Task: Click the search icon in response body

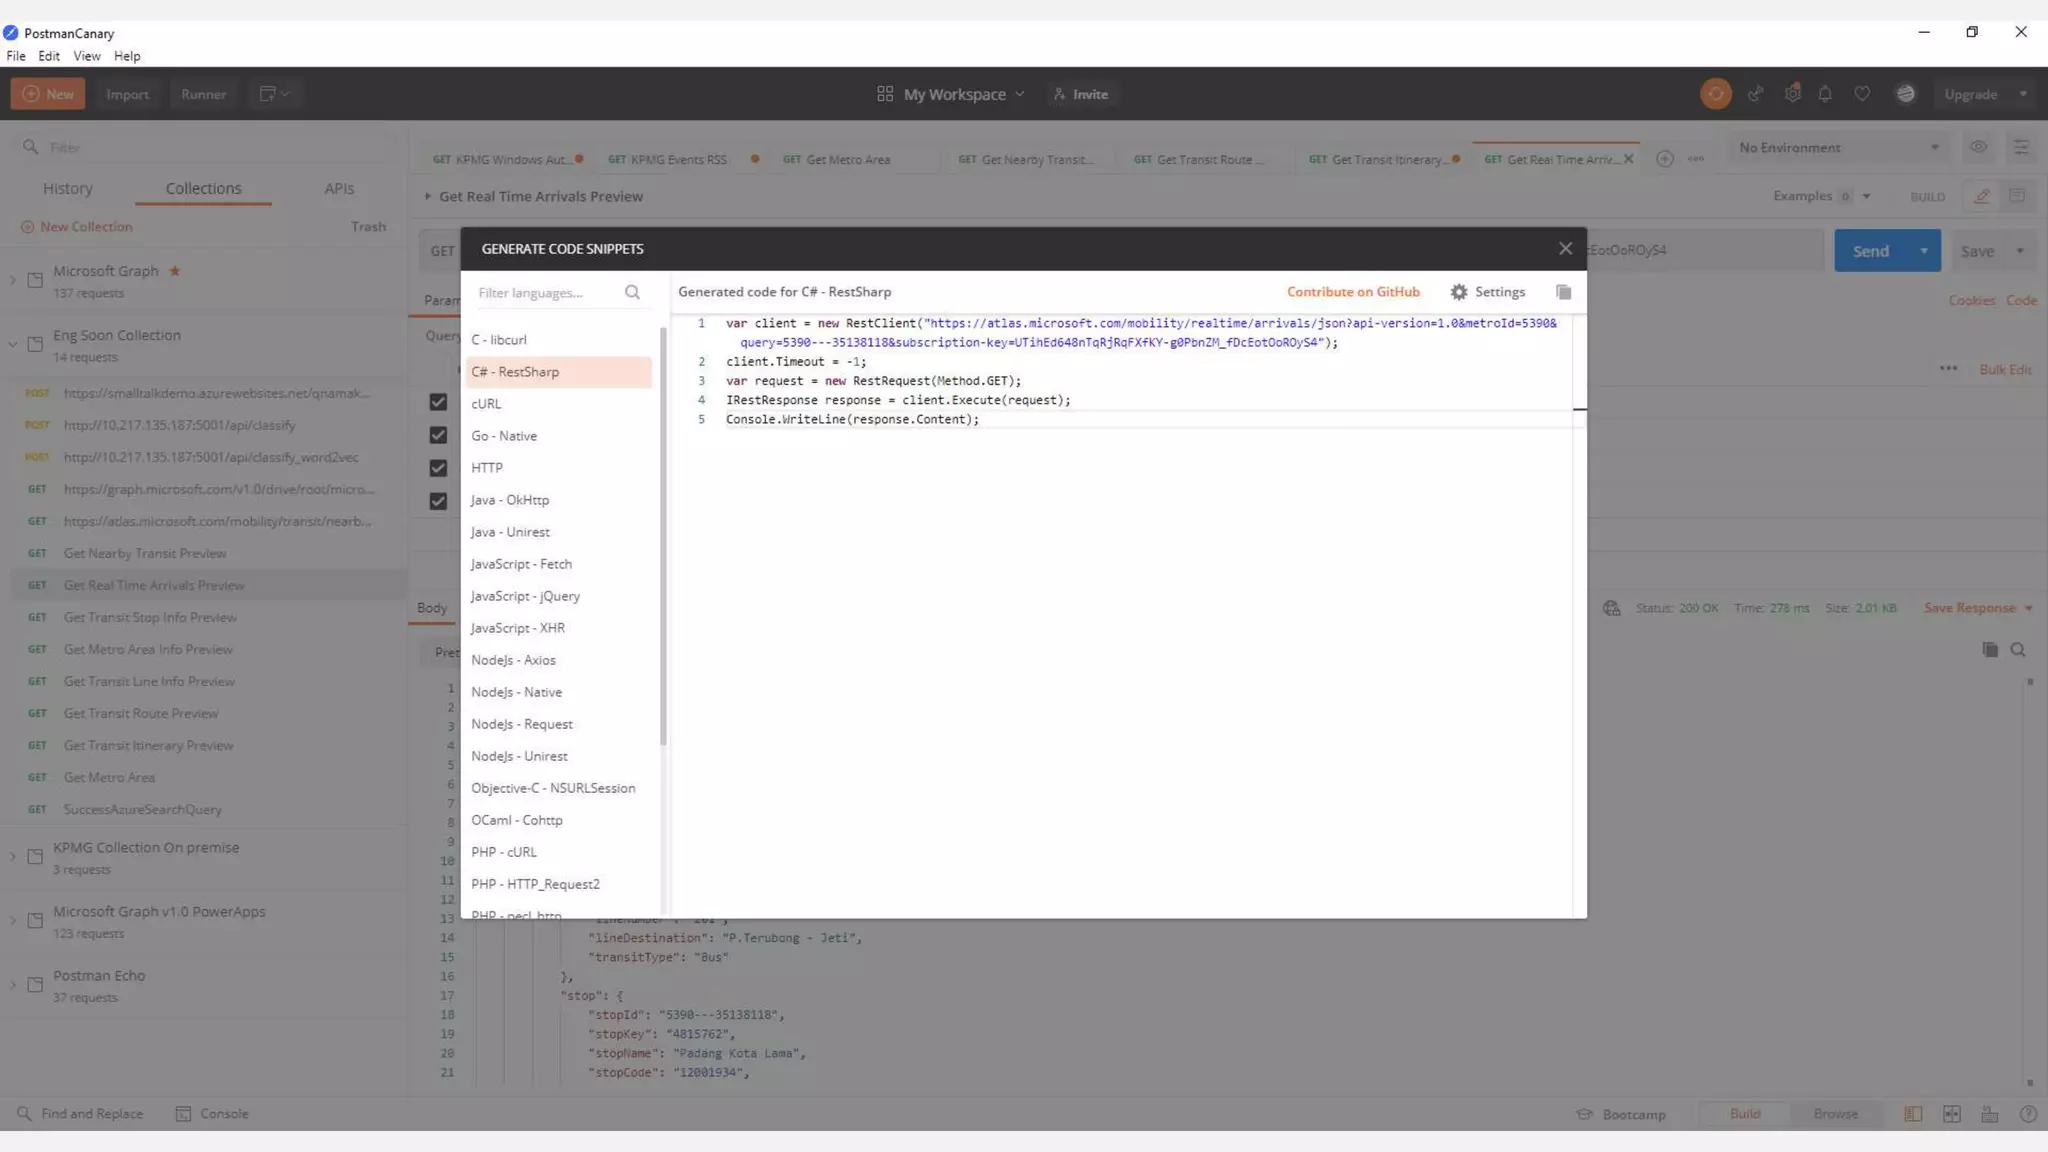Action: [x=2018, y=650]
